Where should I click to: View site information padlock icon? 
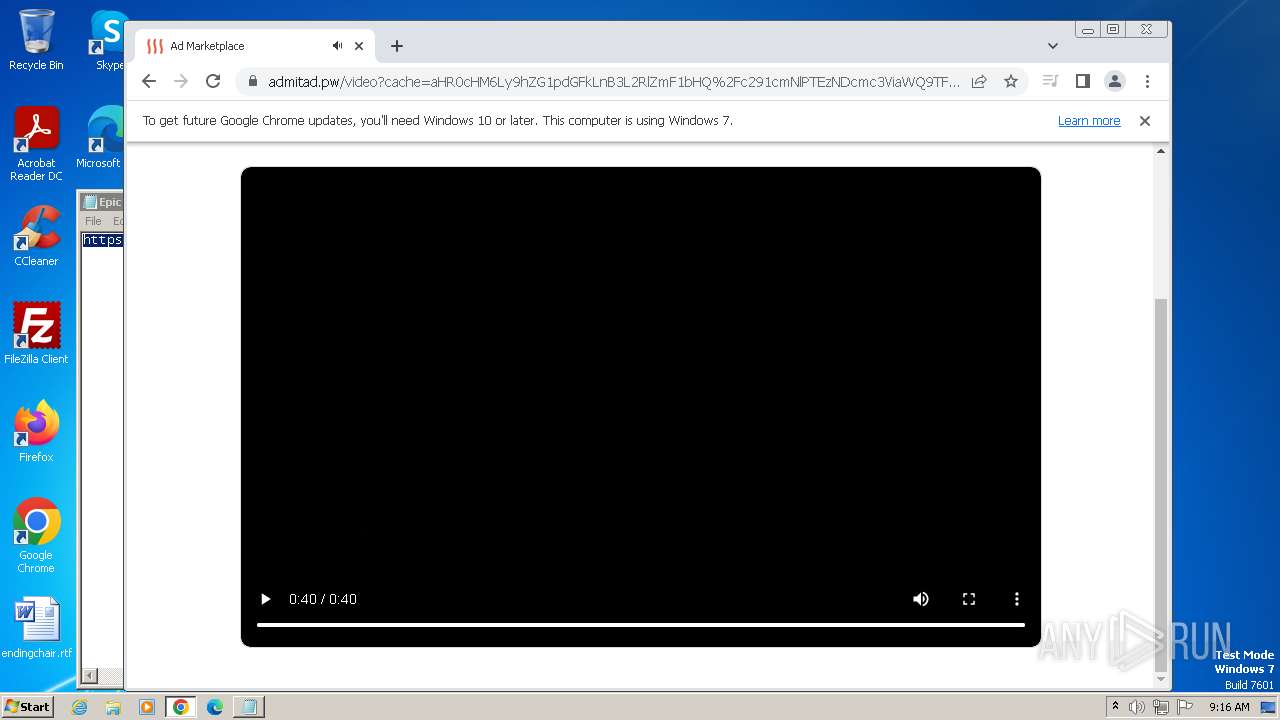coord(252,82)
